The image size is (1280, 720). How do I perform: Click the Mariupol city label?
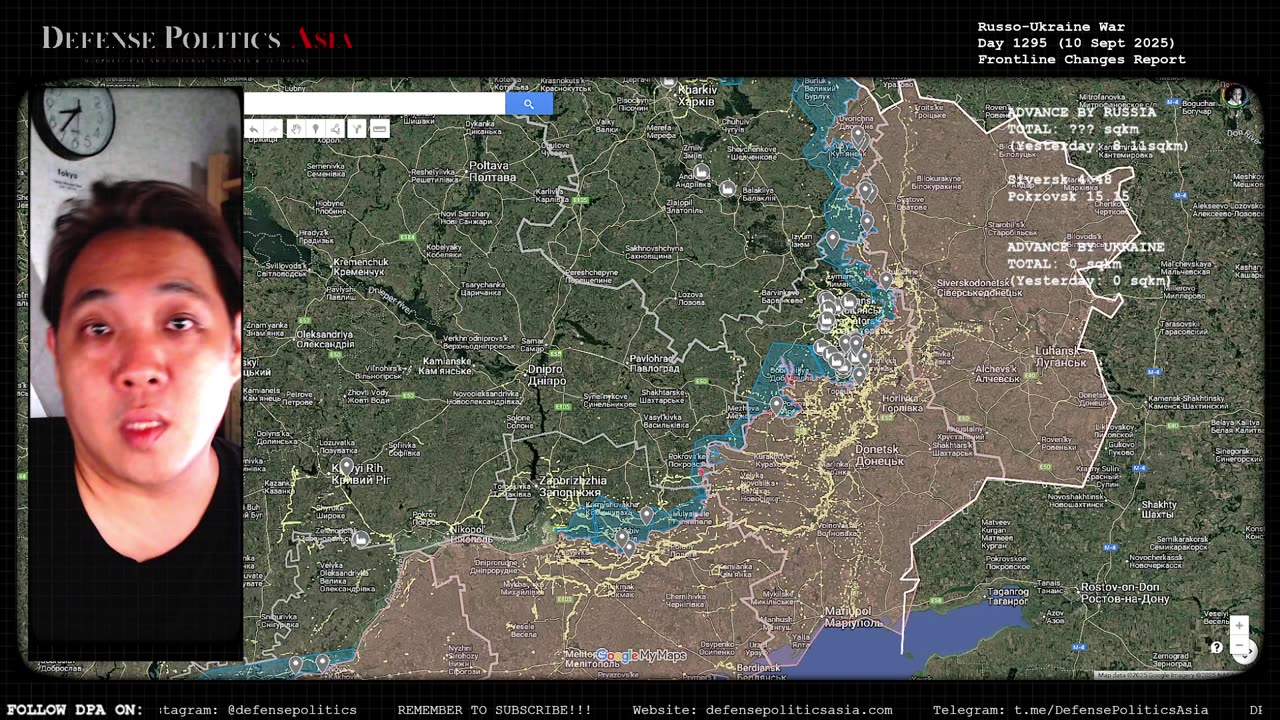pyautogui.click(x=854, y=616)
